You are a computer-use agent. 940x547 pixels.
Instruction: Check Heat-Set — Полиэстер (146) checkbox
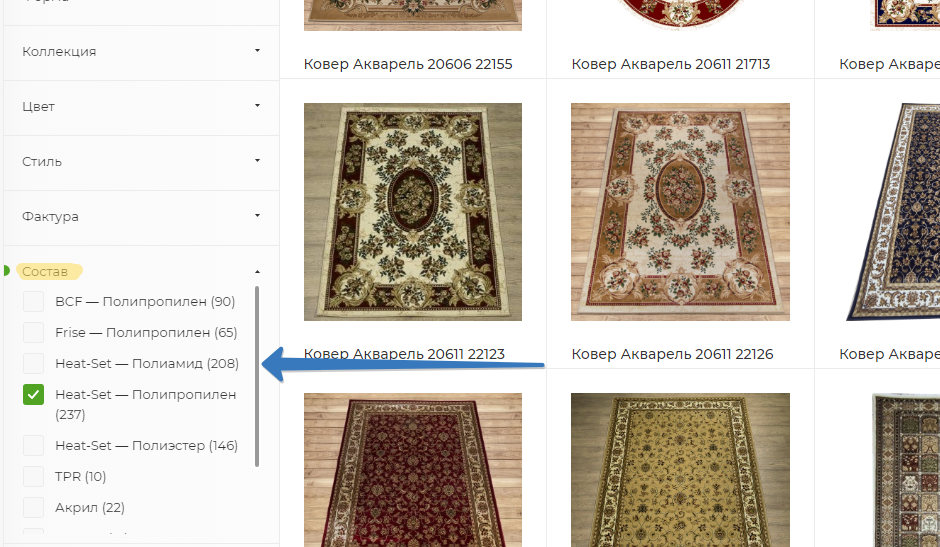pyautogui.click(x=34, y=446)
